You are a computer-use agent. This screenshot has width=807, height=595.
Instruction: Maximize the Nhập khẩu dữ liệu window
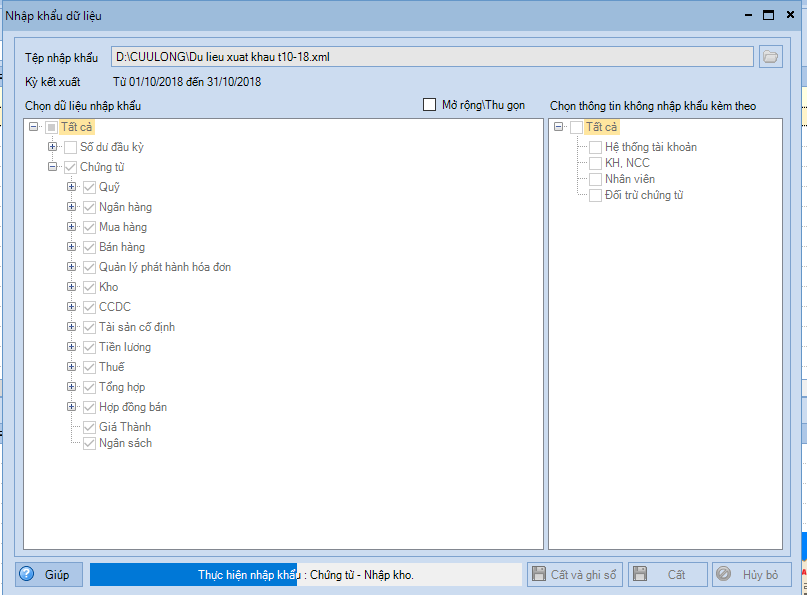pyautogui.click(x=769, y=15)
